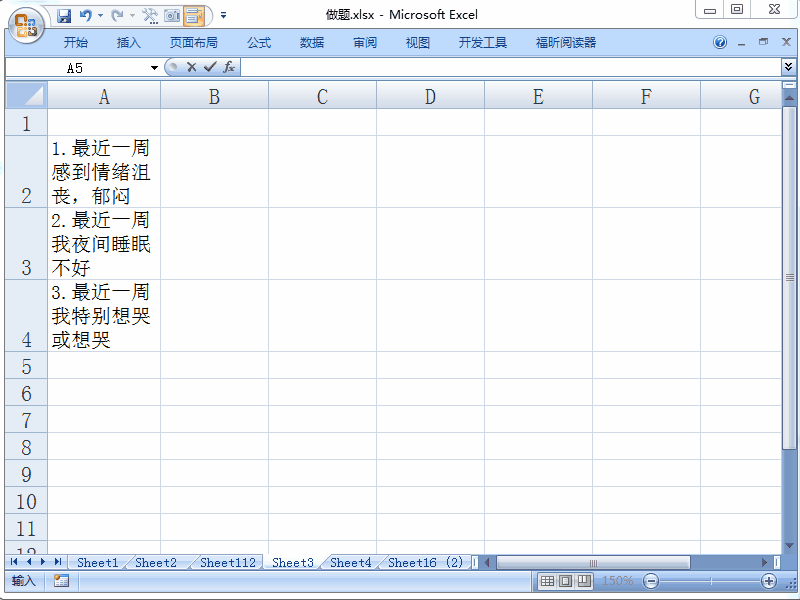The image size is (800, 600).
Task: Select the cell with 3.最近一周我特别想哭或想哭
Action: (x=104, y=316)
